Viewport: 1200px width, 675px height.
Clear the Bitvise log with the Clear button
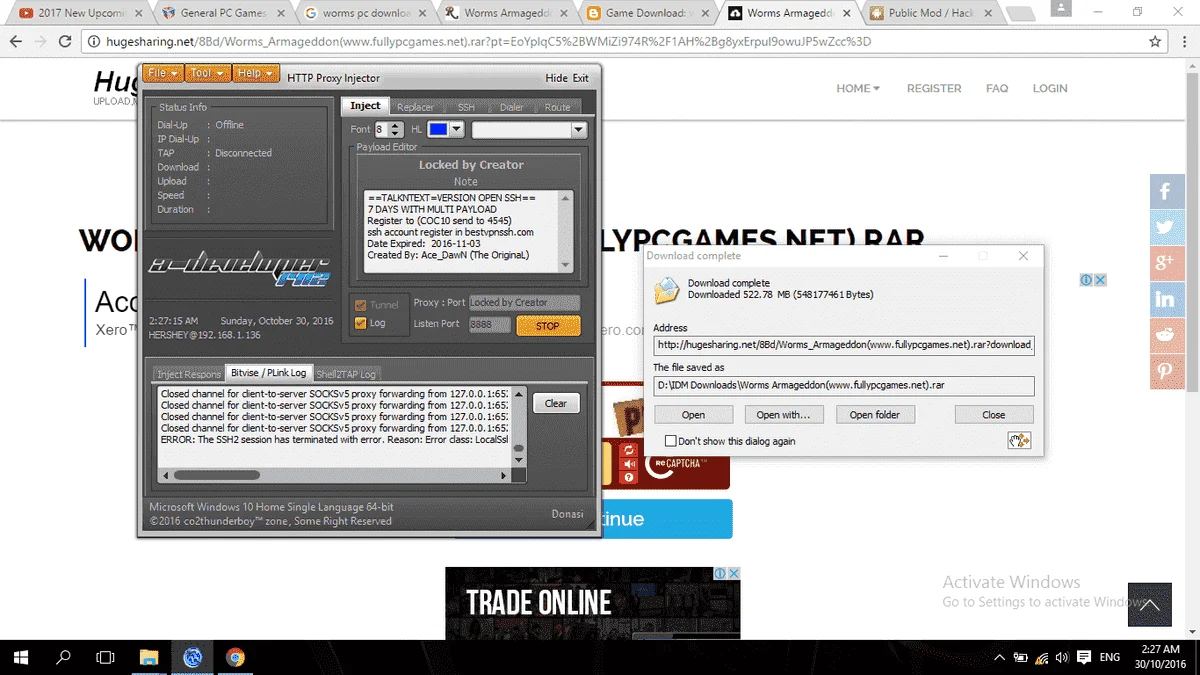(556, 403)
